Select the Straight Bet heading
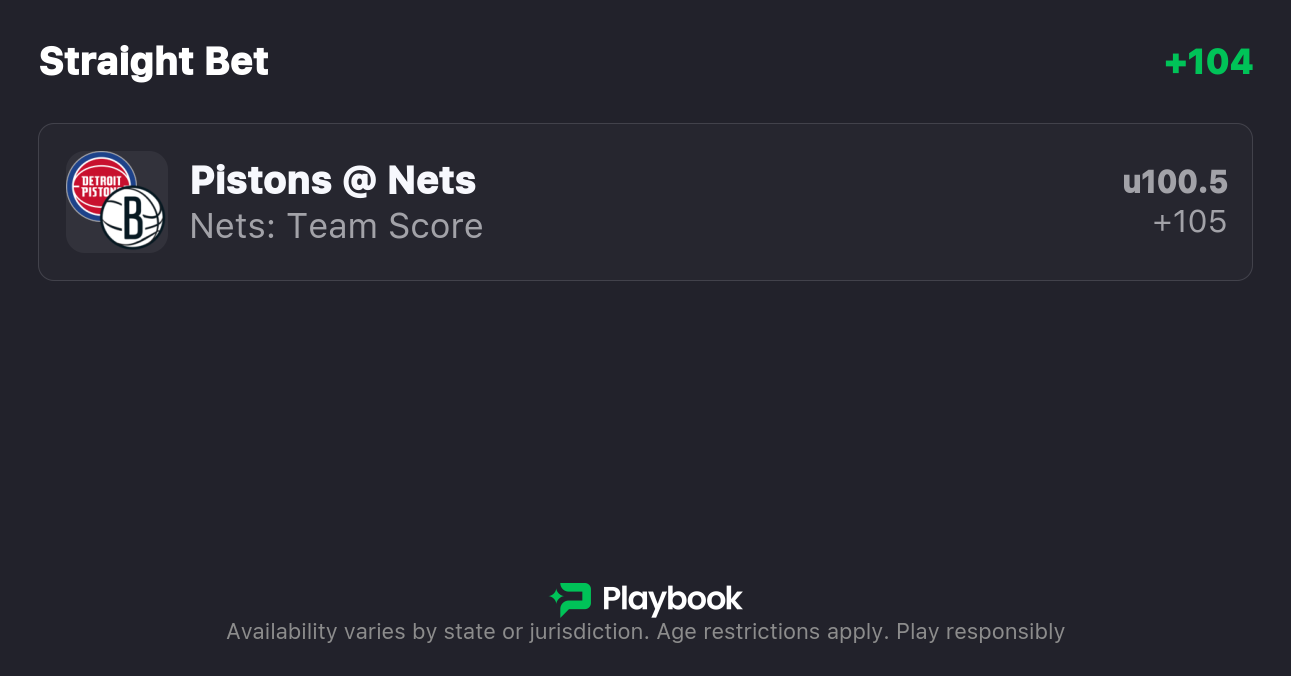The image size is (1291, 676). point(154,62)
